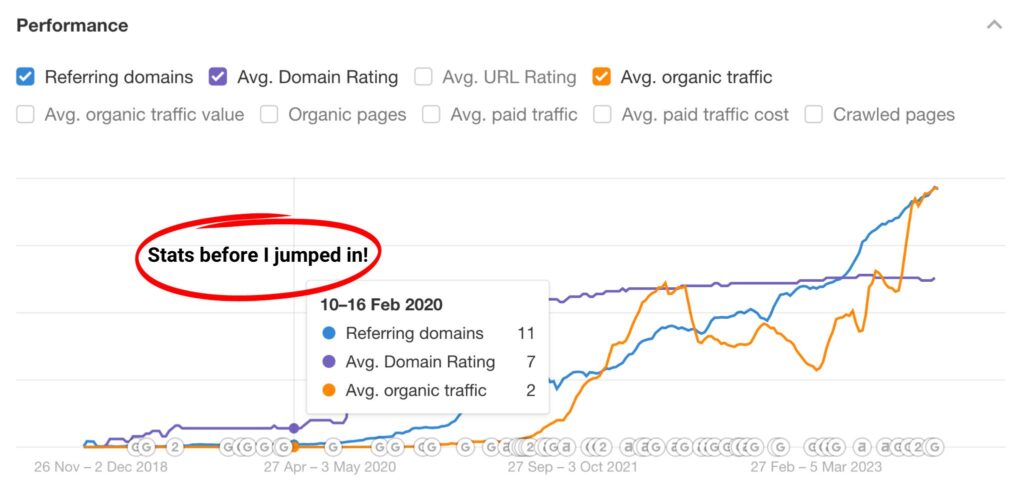Collapse the Performance panel chevron

(x=994, y=25)
